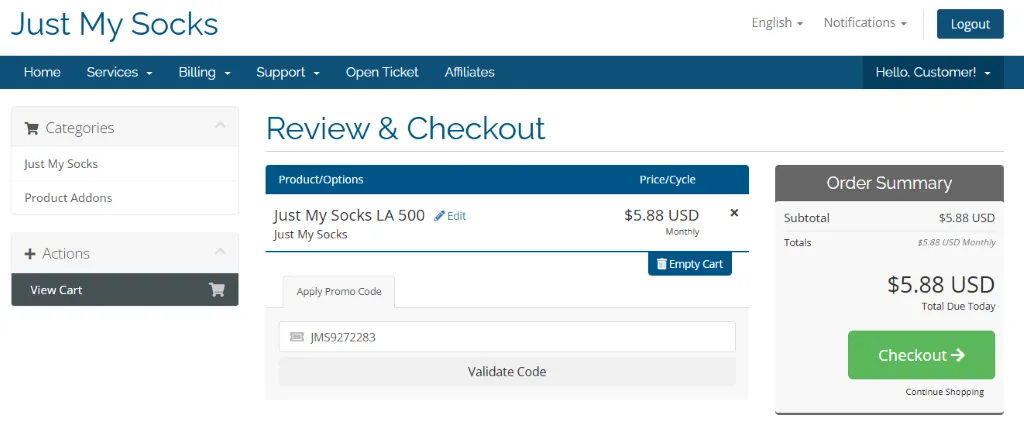The image size is (1024, 443).
Task: Open the Billing menu
Action: click(204, 73)
